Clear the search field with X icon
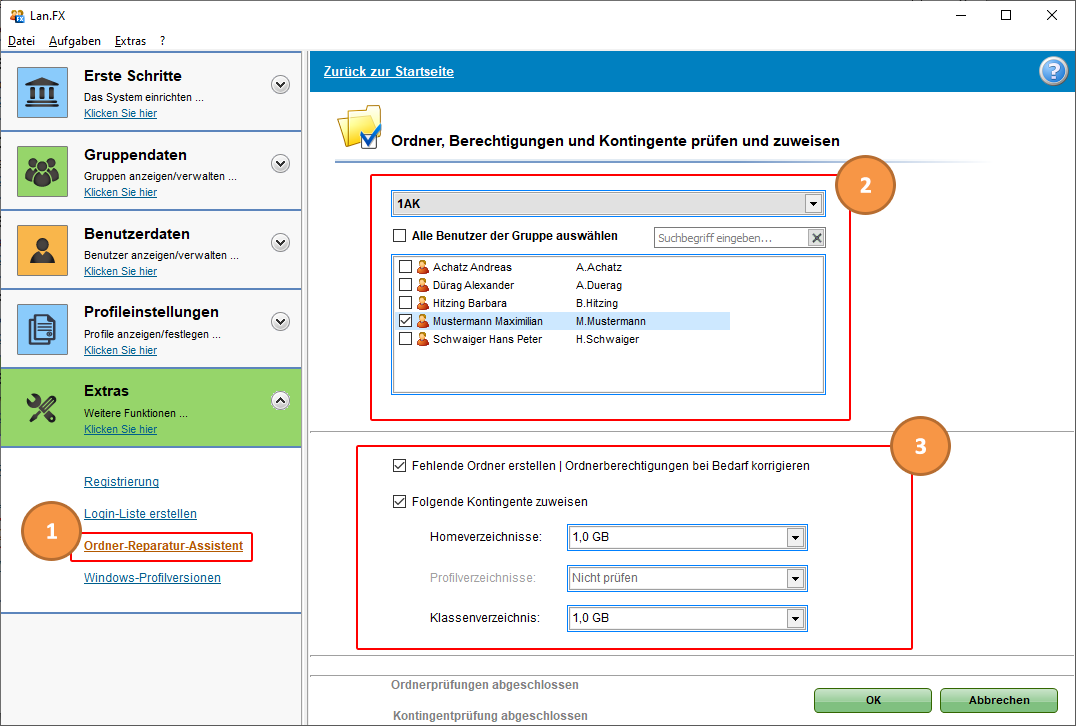This screenshot has height=726, width=1076. (816, 238)
